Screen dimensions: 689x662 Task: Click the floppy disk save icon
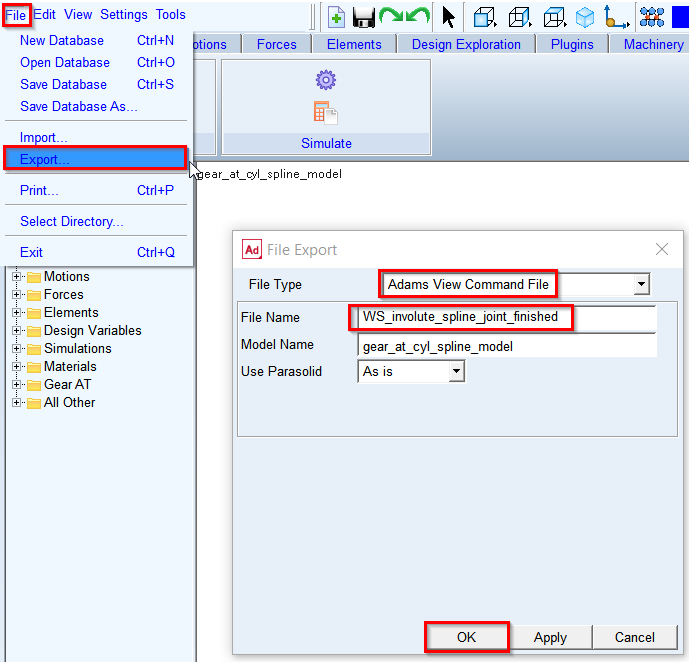tap(363, 18)
